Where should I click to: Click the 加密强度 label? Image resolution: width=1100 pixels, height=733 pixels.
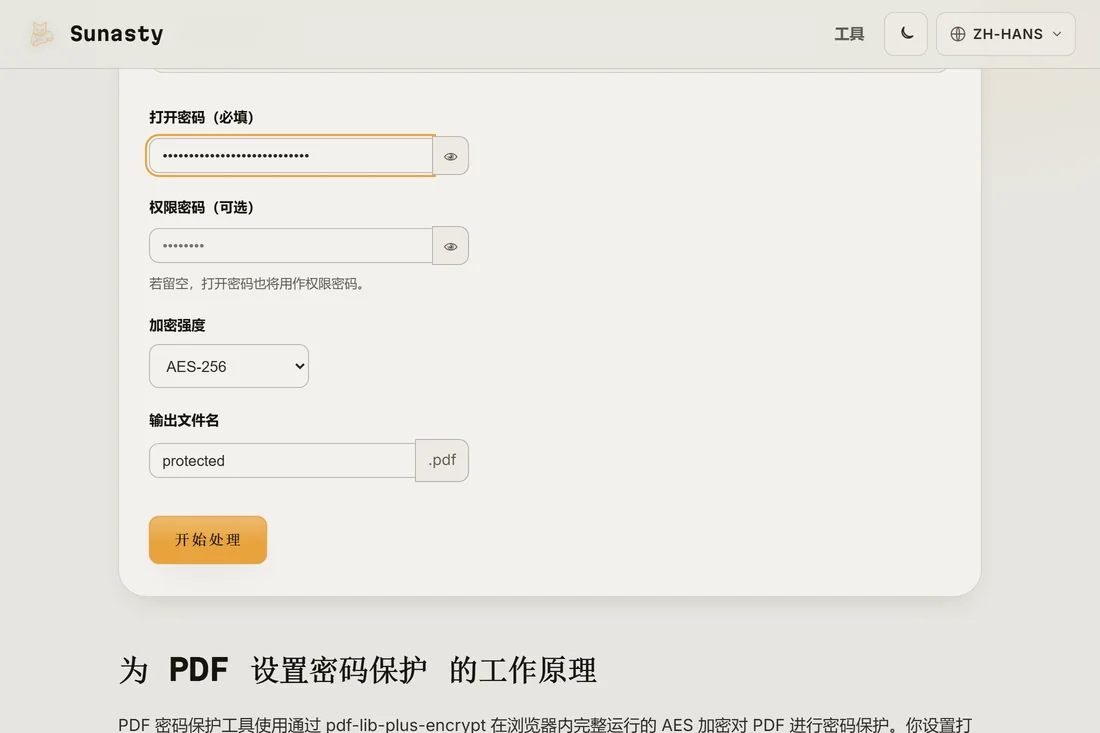177,325
